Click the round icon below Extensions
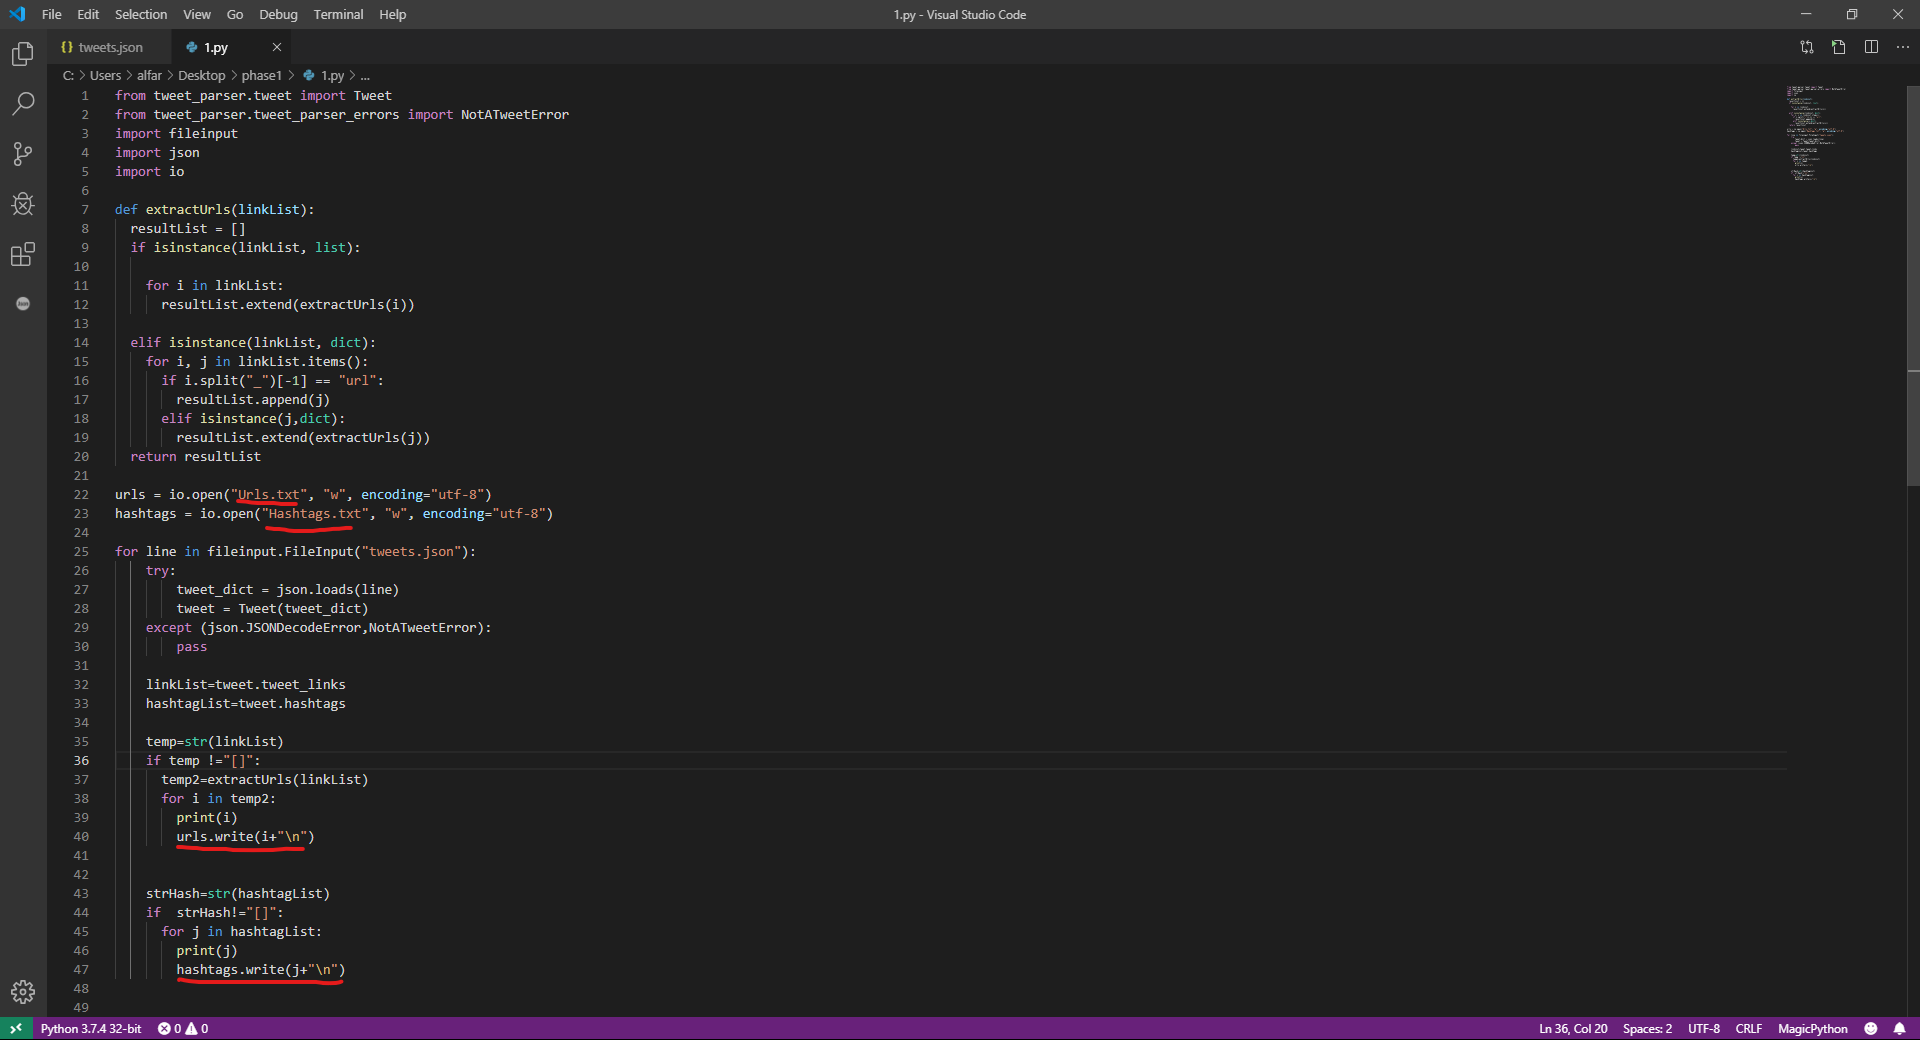1920x1040 pixels. coord(23,304)
